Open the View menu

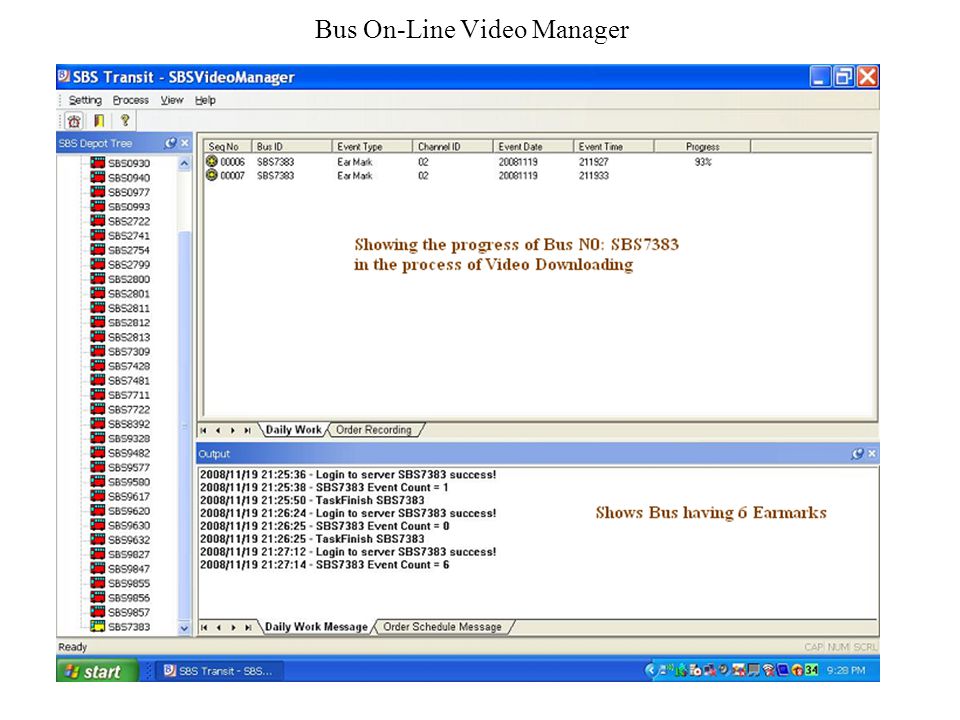coord(172,100)
